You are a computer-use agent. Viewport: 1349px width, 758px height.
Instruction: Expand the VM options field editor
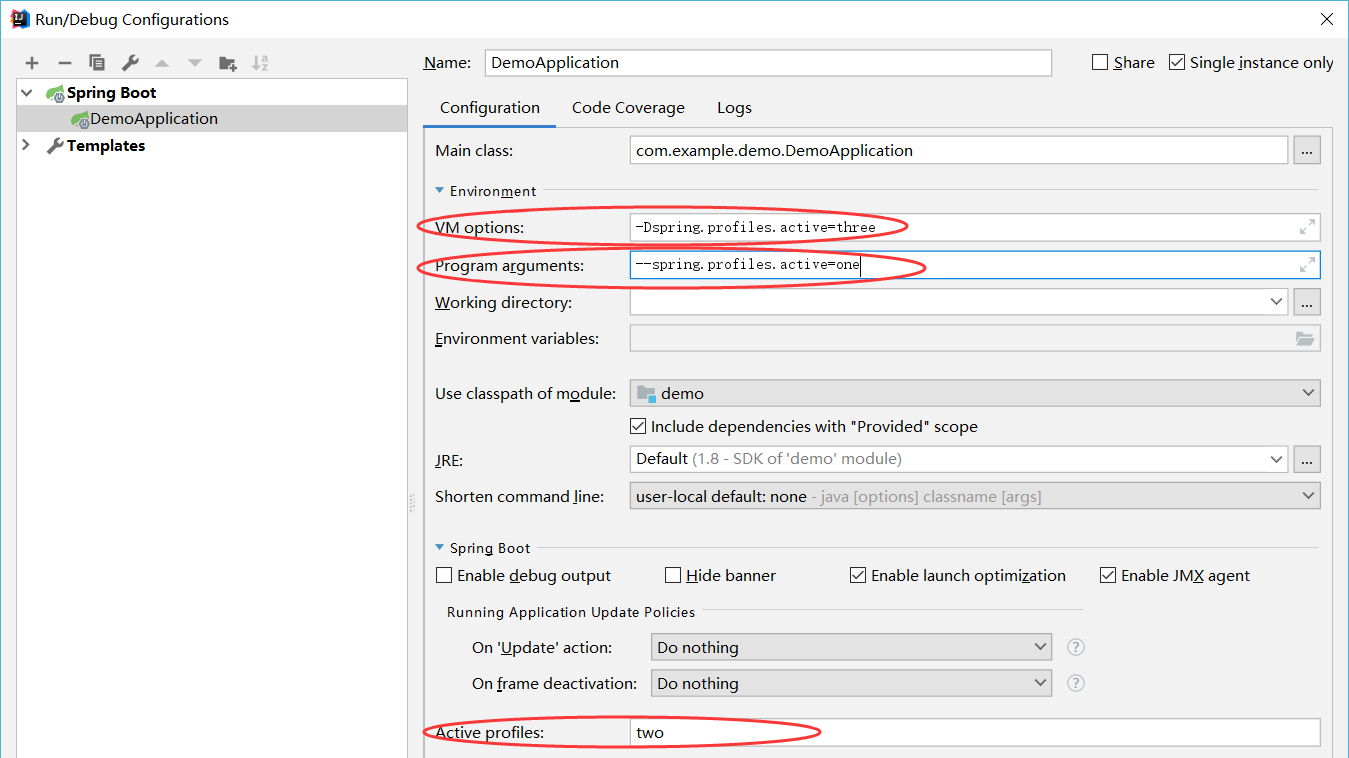coord(1307,228)
